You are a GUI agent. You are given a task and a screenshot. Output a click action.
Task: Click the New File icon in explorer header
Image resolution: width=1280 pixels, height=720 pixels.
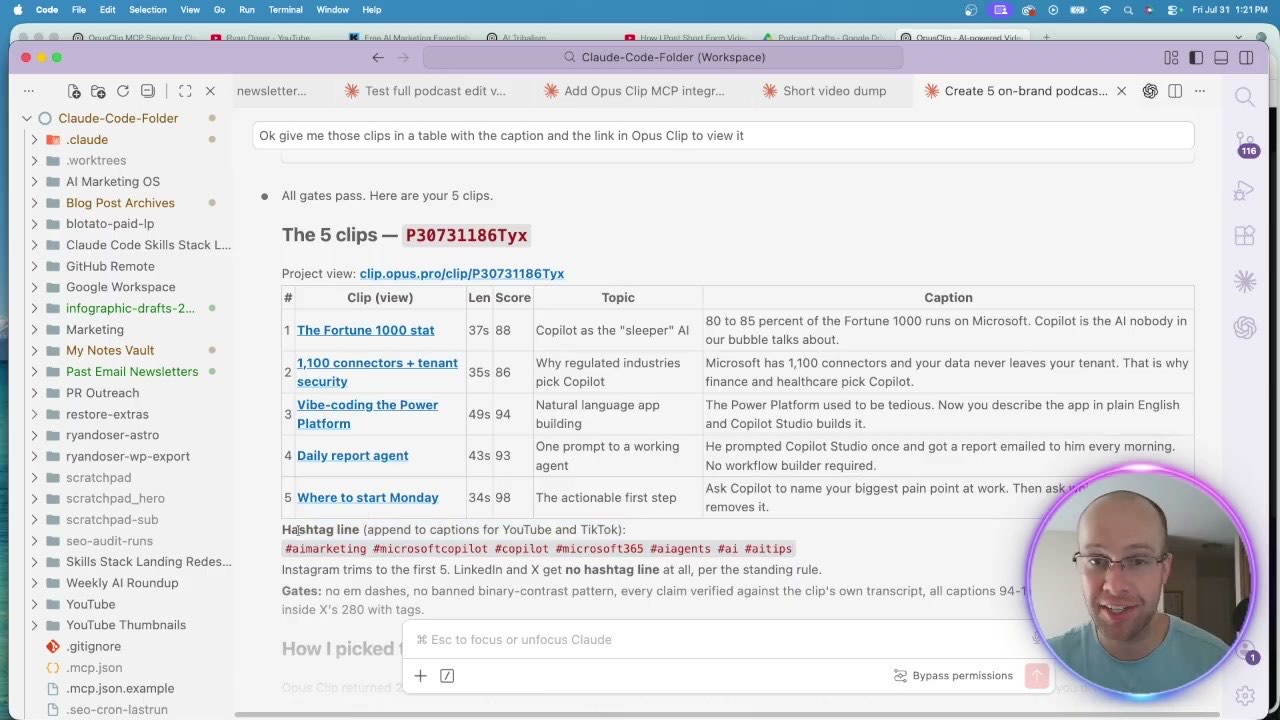point(74,91)
